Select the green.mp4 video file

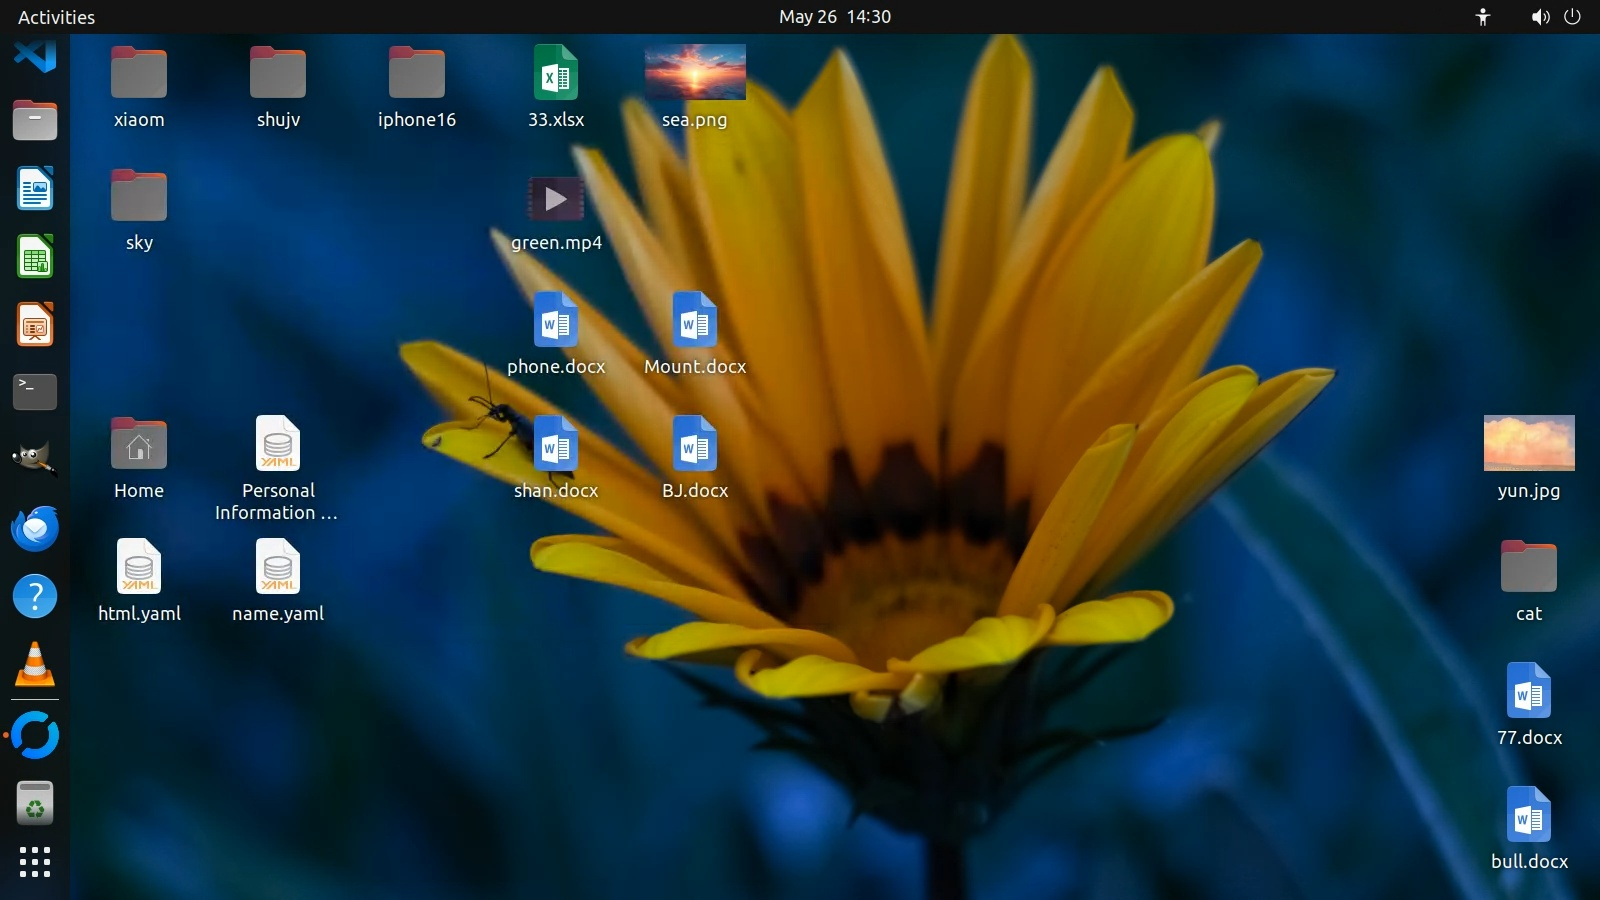pos(556,199)
